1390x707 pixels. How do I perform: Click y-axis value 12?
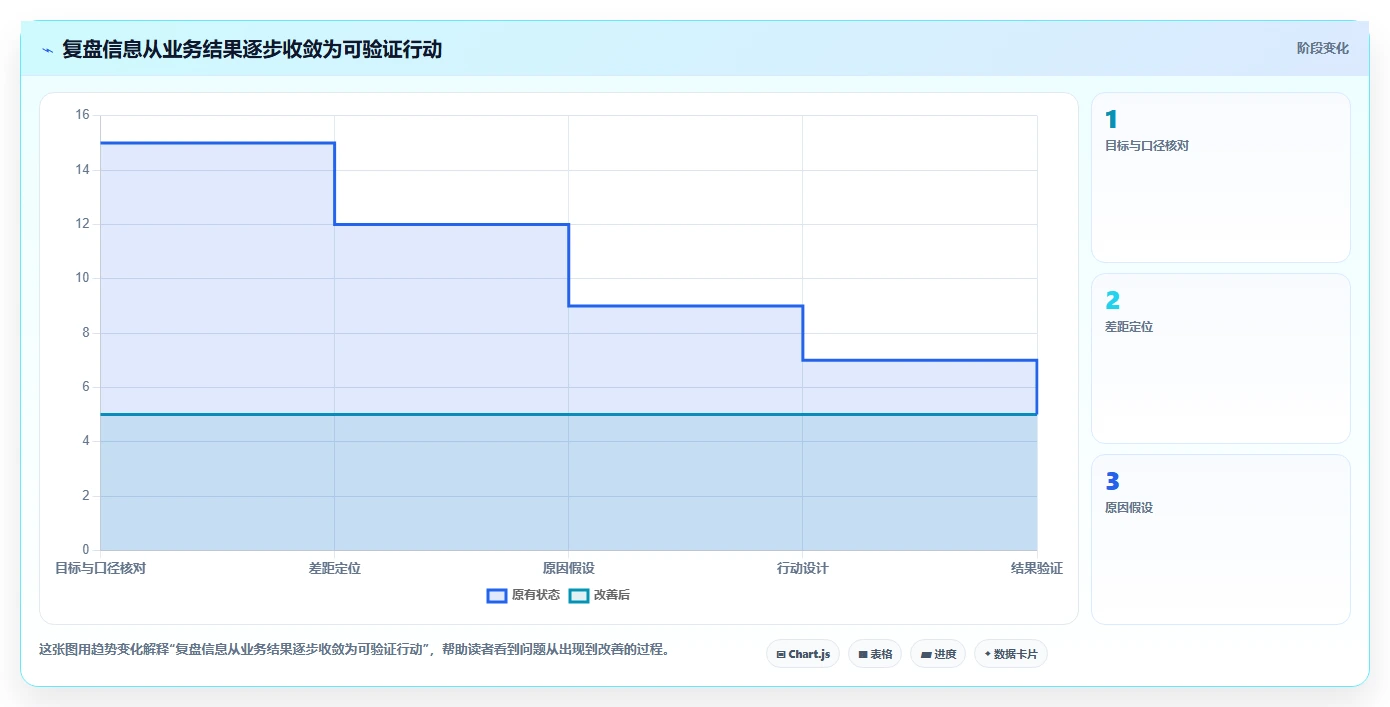82,224
